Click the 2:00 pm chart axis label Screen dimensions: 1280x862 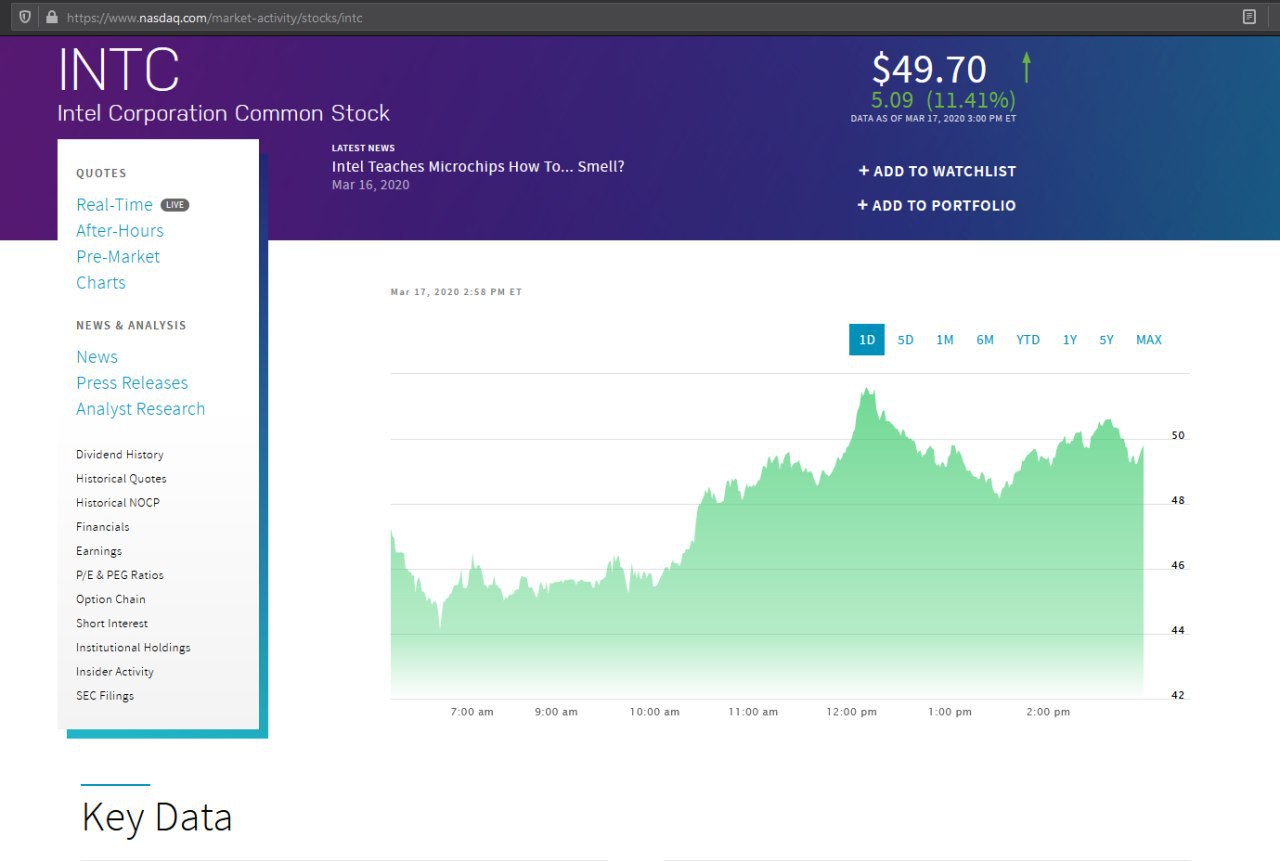pos(1048,712)
